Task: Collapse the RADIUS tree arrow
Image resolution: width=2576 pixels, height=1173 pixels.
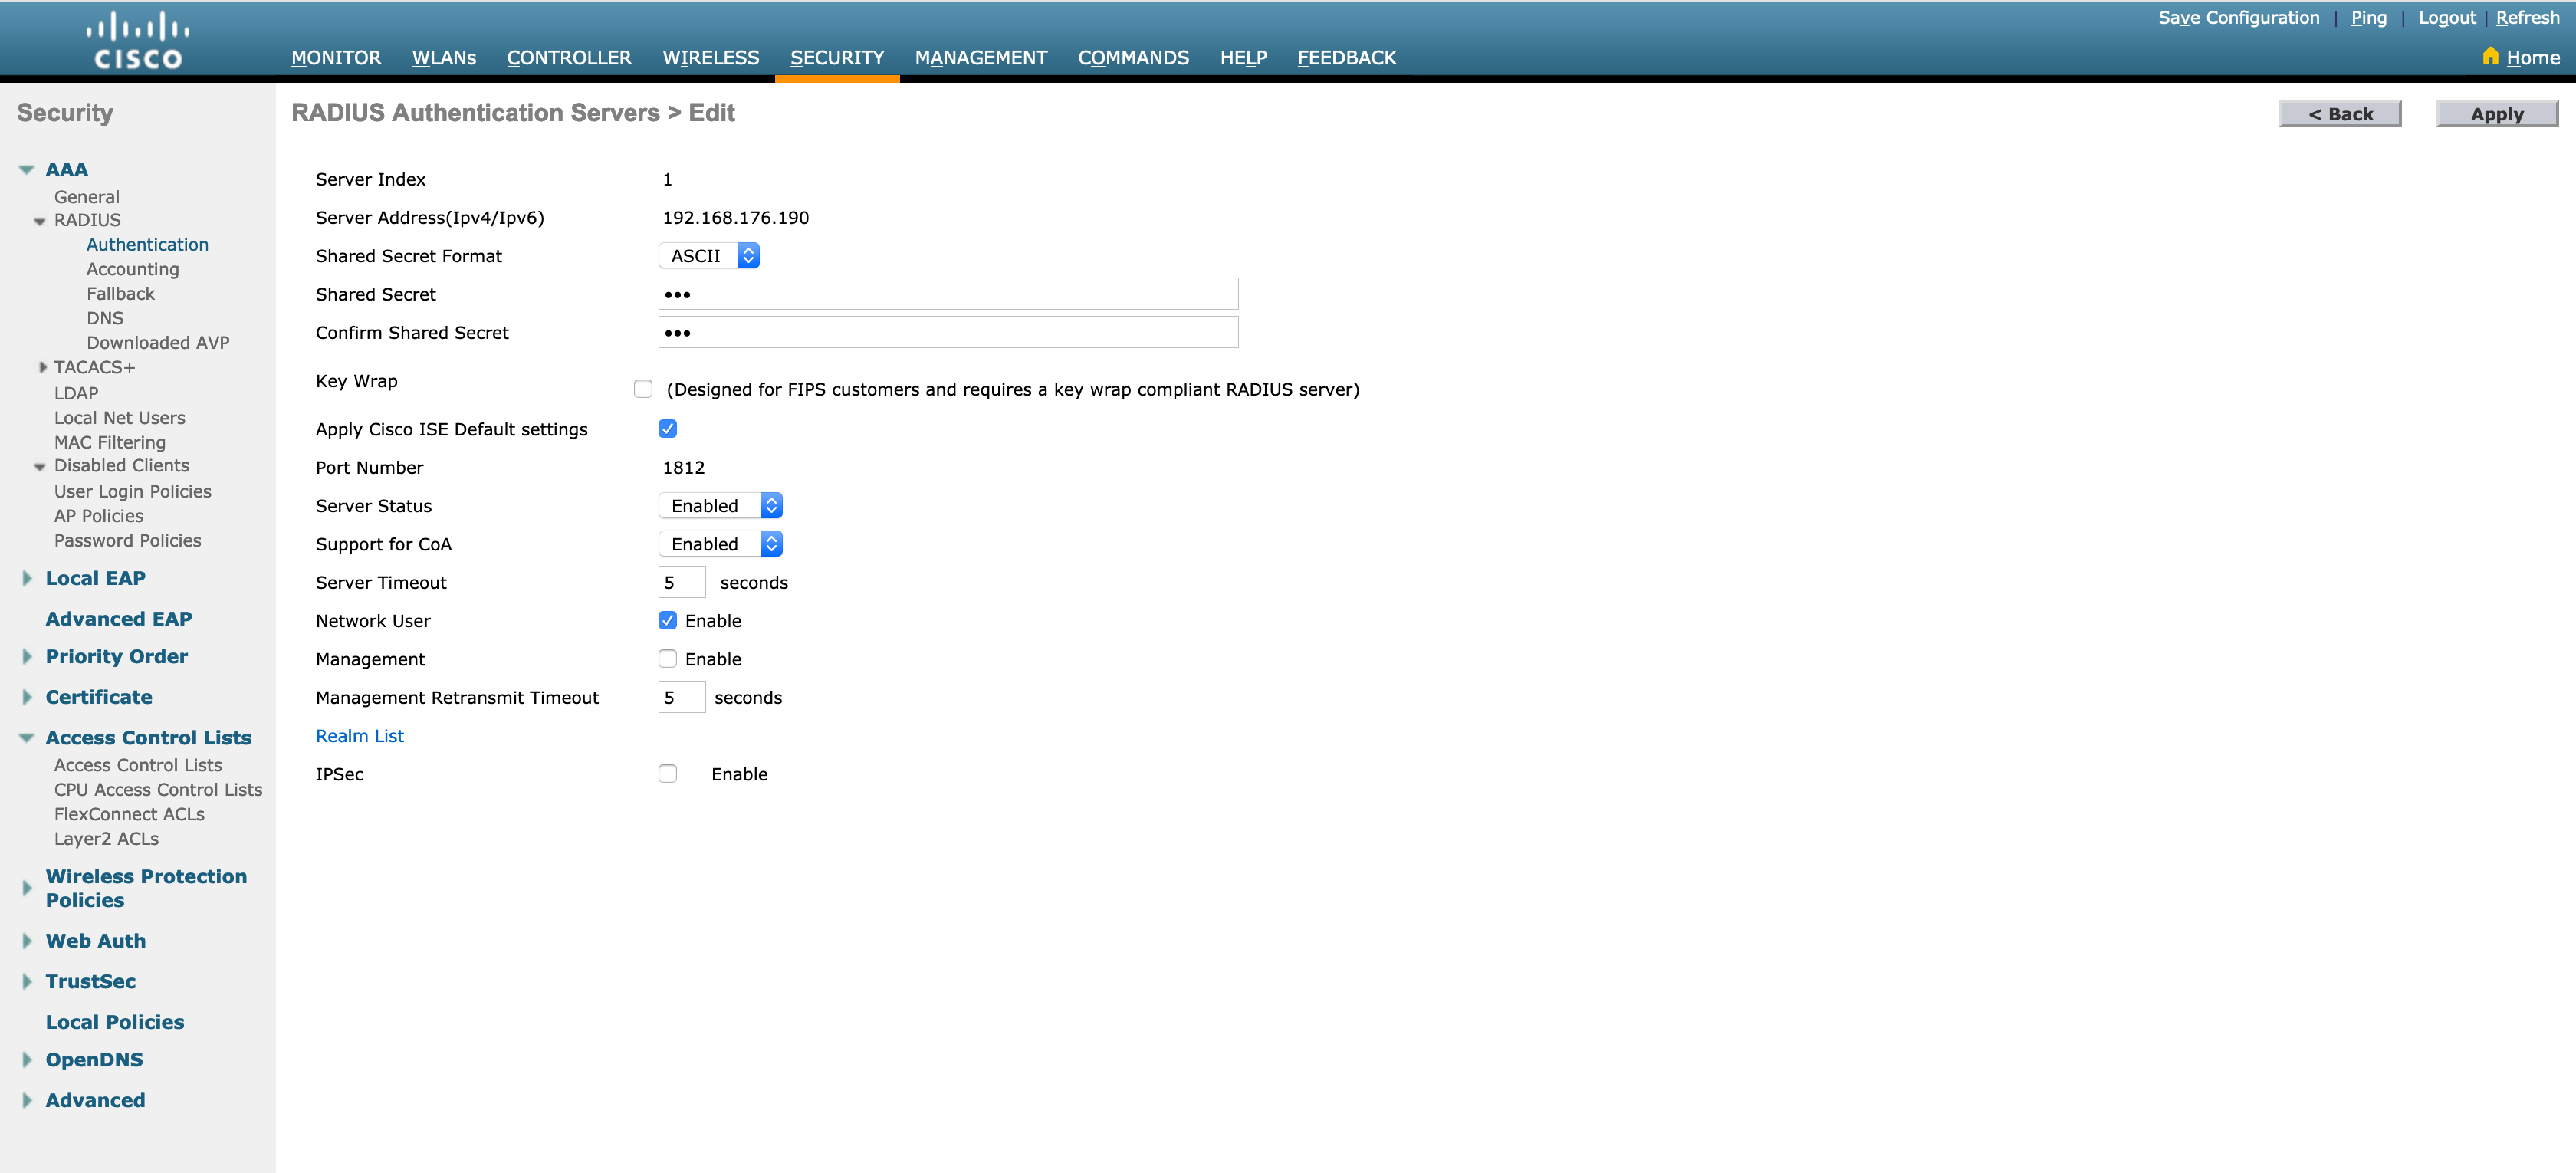Action: [x=40, y=221]
